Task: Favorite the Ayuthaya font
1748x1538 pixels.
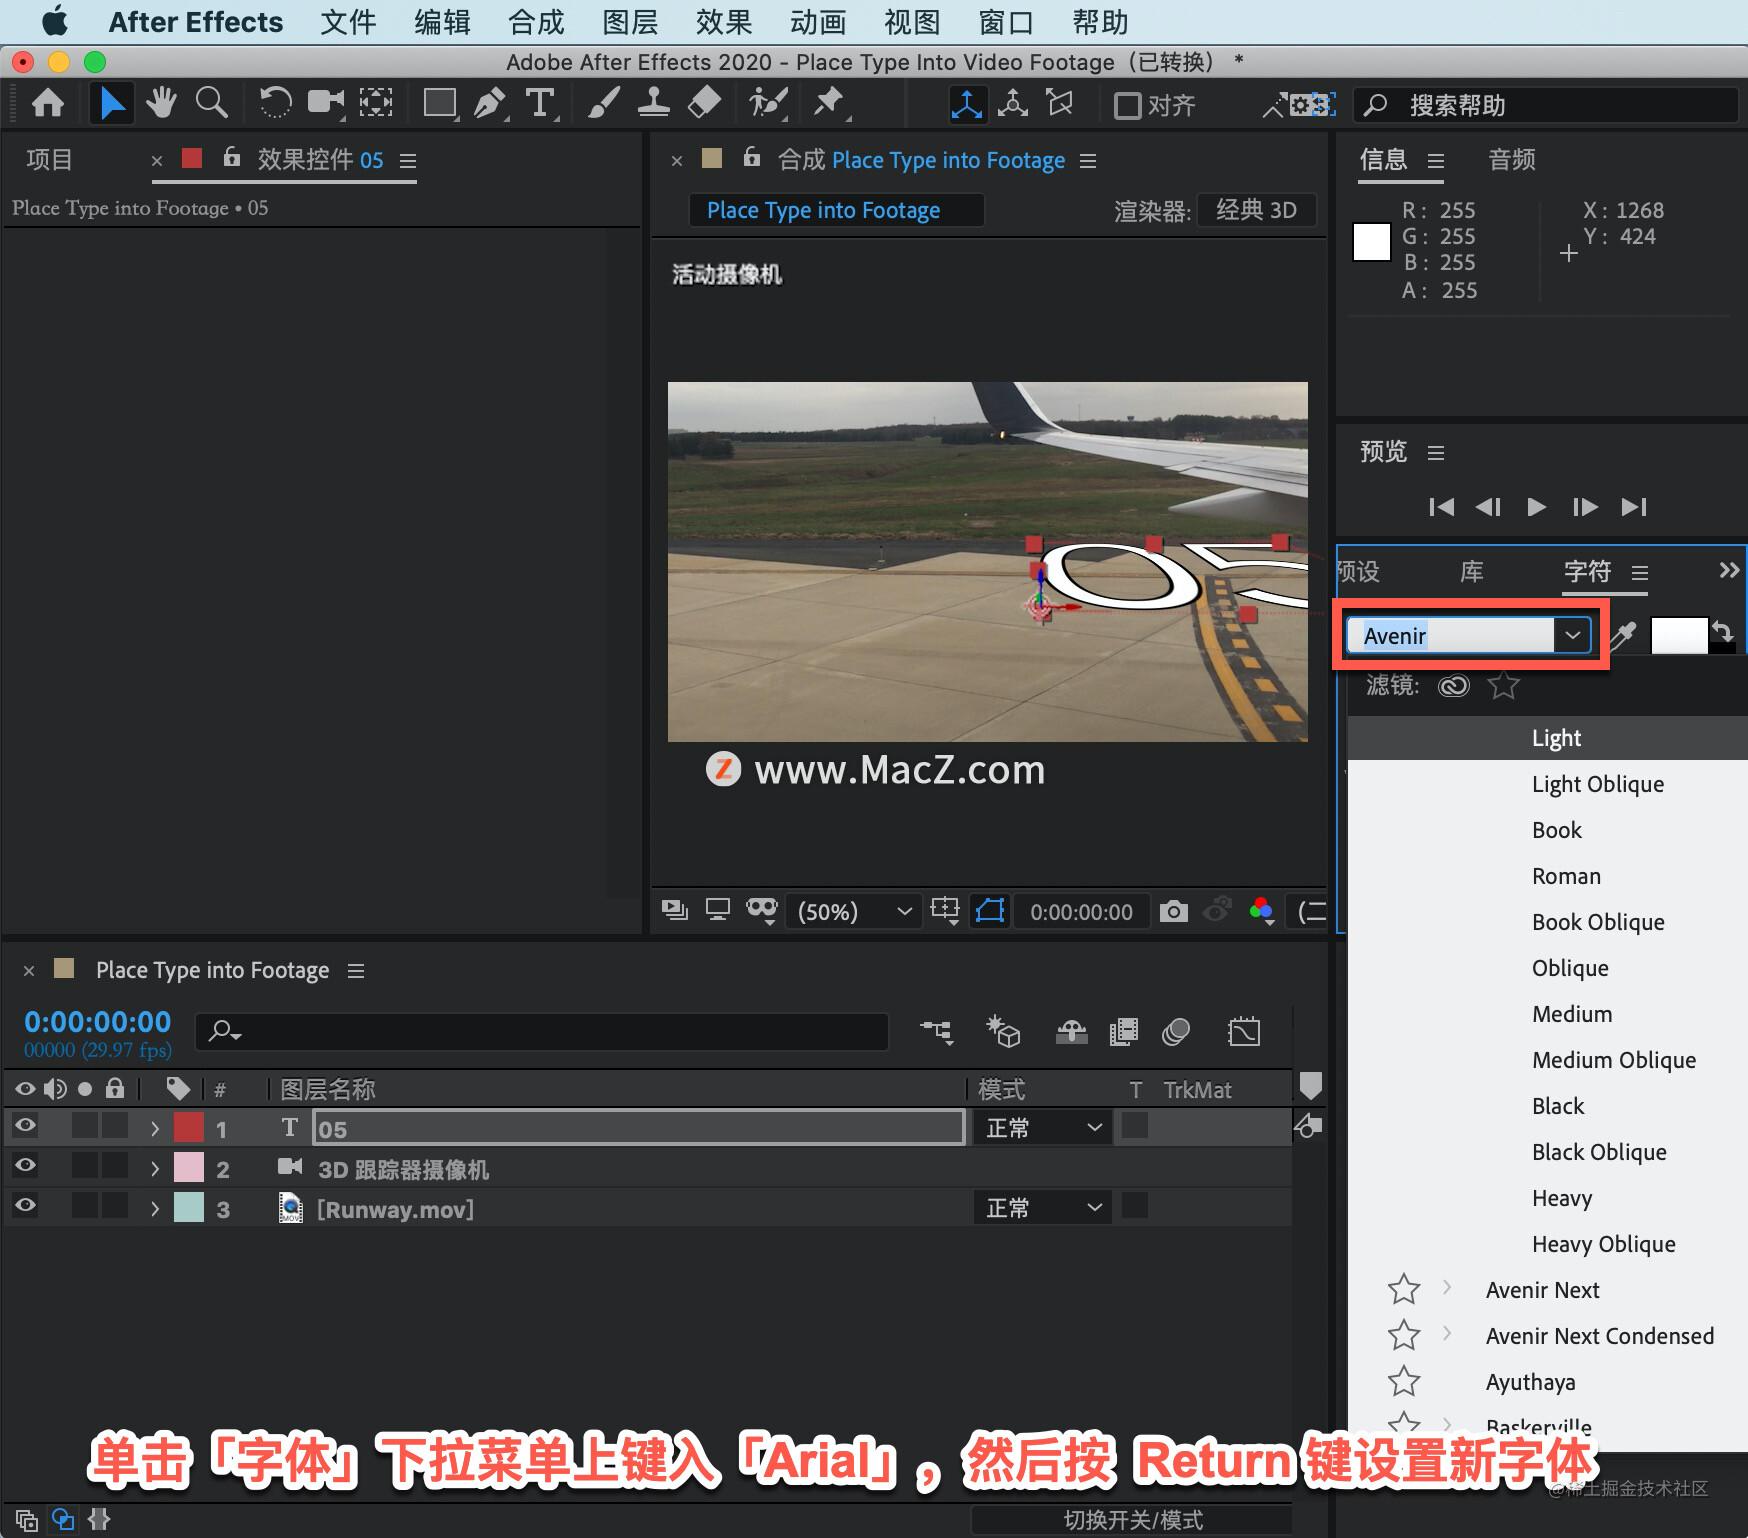Action: tap(1404, 1381)
